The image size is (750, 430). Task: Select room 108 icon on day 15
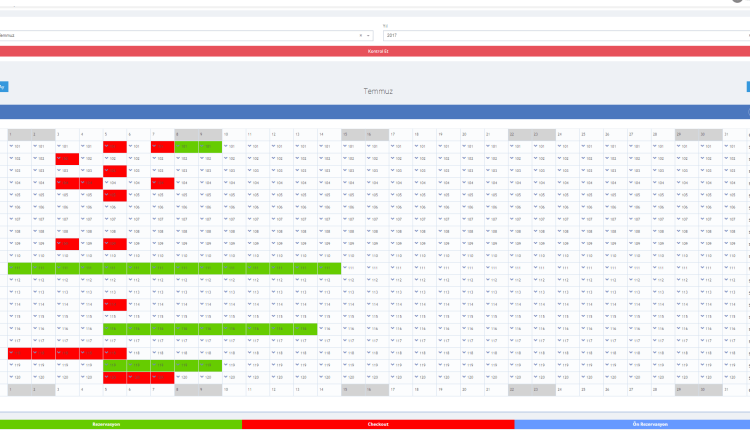(346, 231)
